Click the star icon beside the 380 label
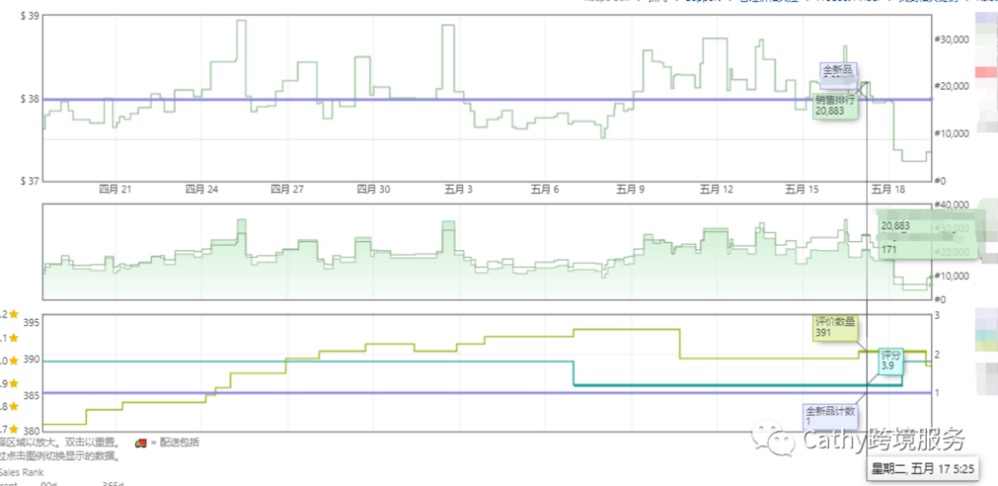The image size is (998, 486). (x=13, y=429)
